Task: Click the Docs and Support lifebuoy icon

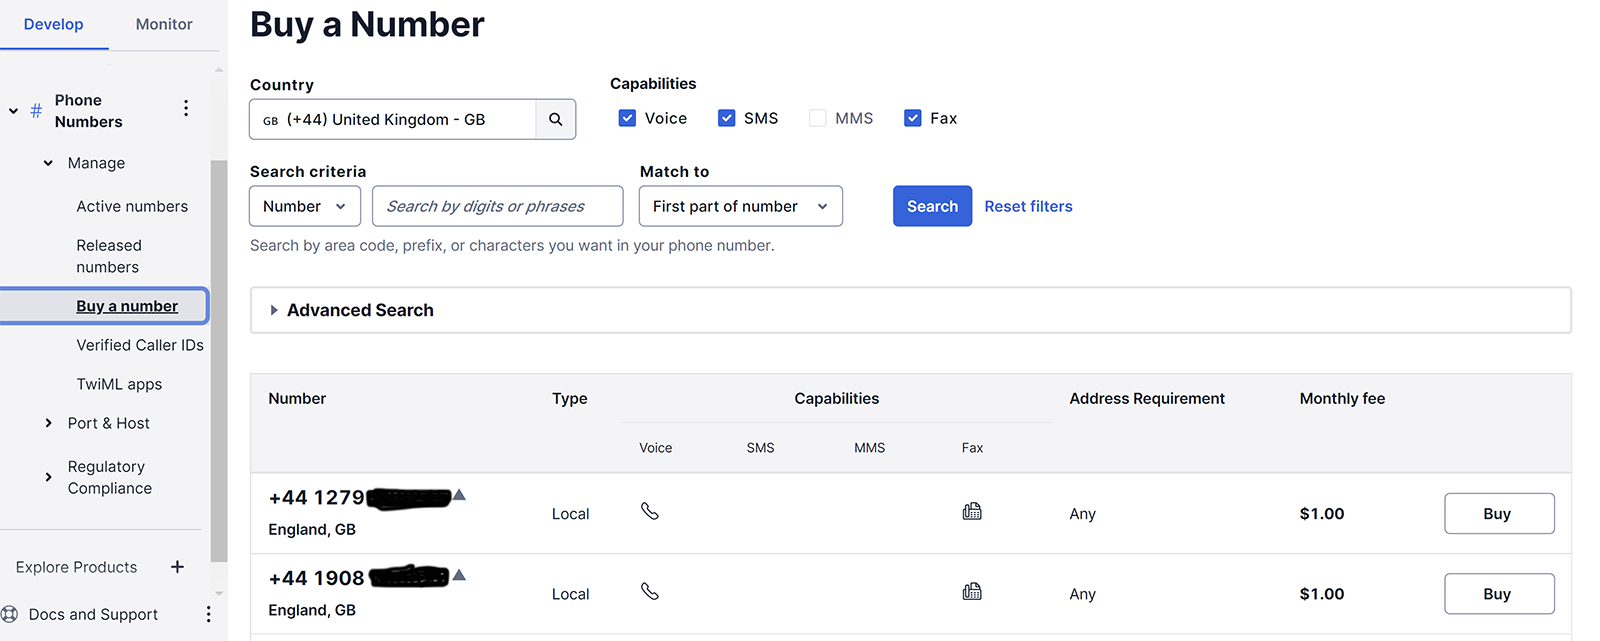Action: coord(10,614)
